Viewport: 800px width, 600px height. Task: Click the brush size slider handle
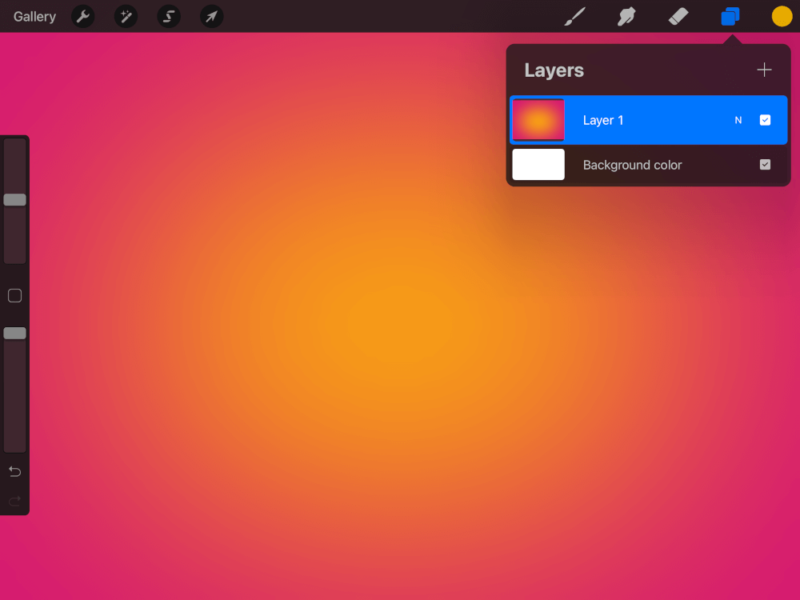point(14,200)
